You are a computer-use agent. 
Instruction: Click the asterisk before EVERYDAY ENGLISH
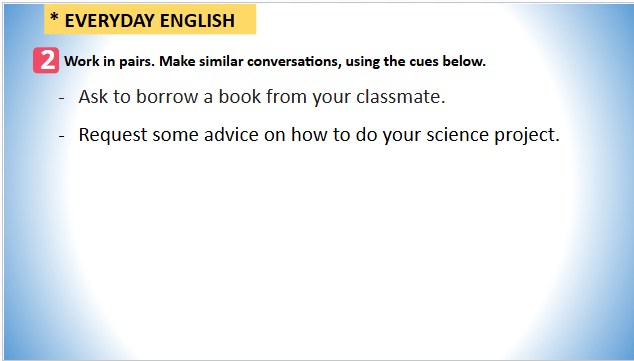pos(54,18)
